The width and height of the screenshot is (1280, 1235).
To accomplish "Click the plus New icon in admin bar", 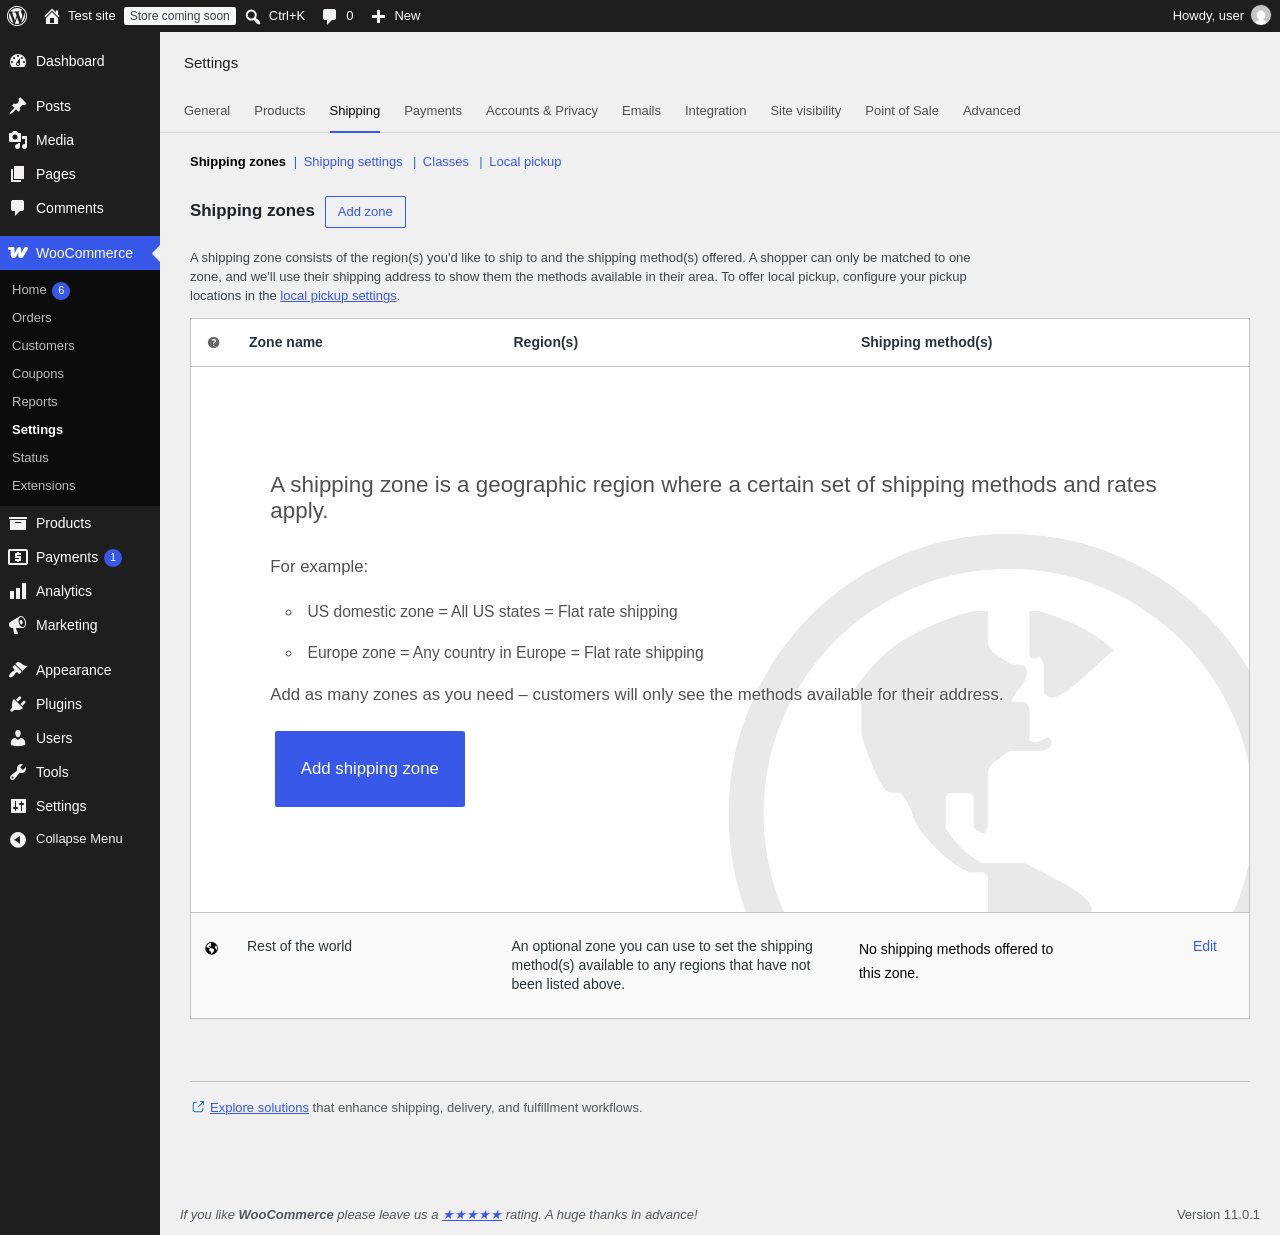I will click(378, 16).
